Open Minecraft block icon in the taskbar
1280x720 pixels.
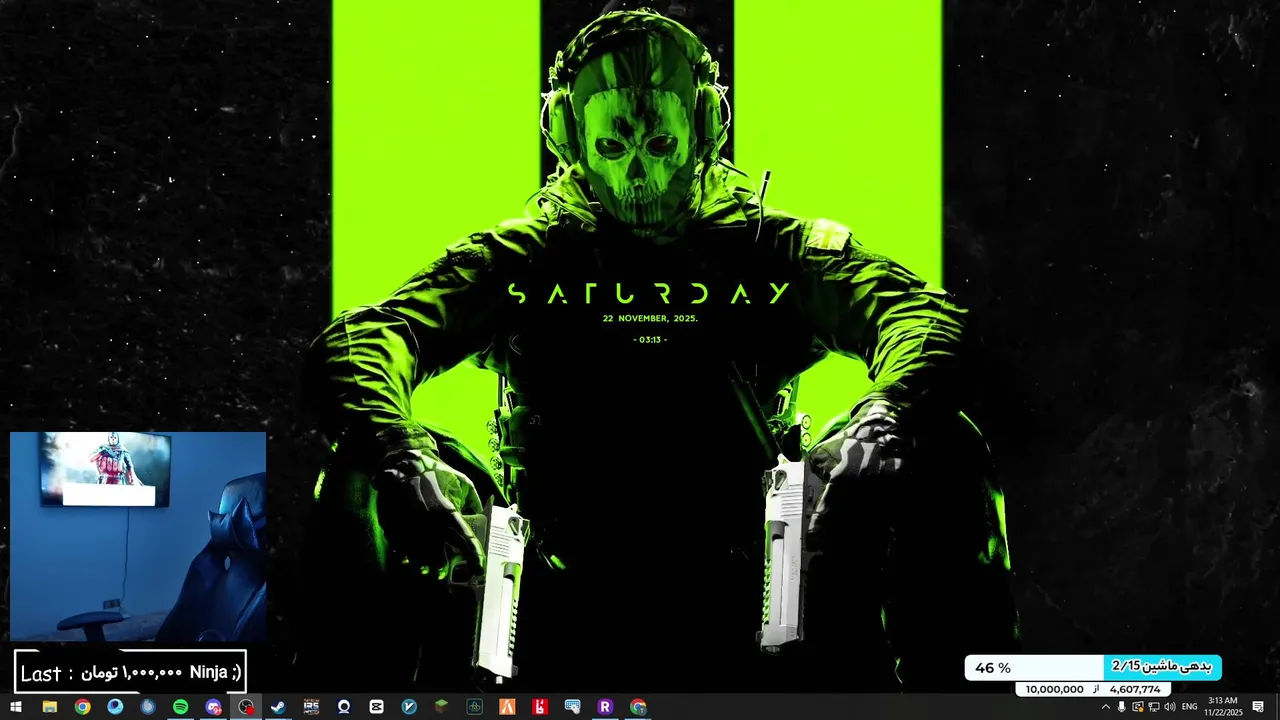(441, 707)
